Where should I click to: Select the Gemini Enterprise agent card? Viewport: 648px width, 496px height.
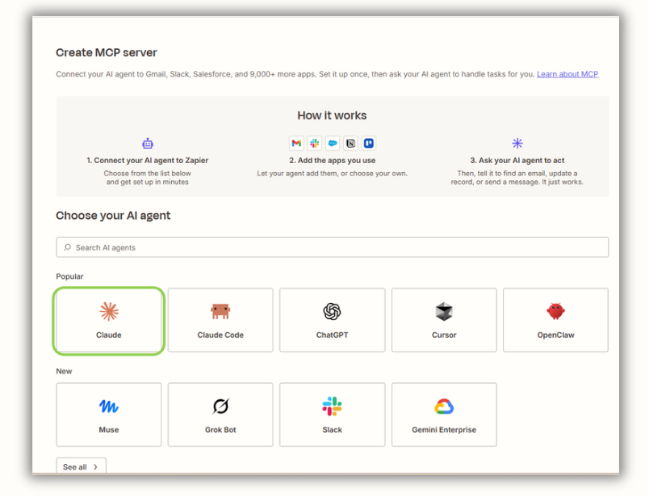(444, 415)
